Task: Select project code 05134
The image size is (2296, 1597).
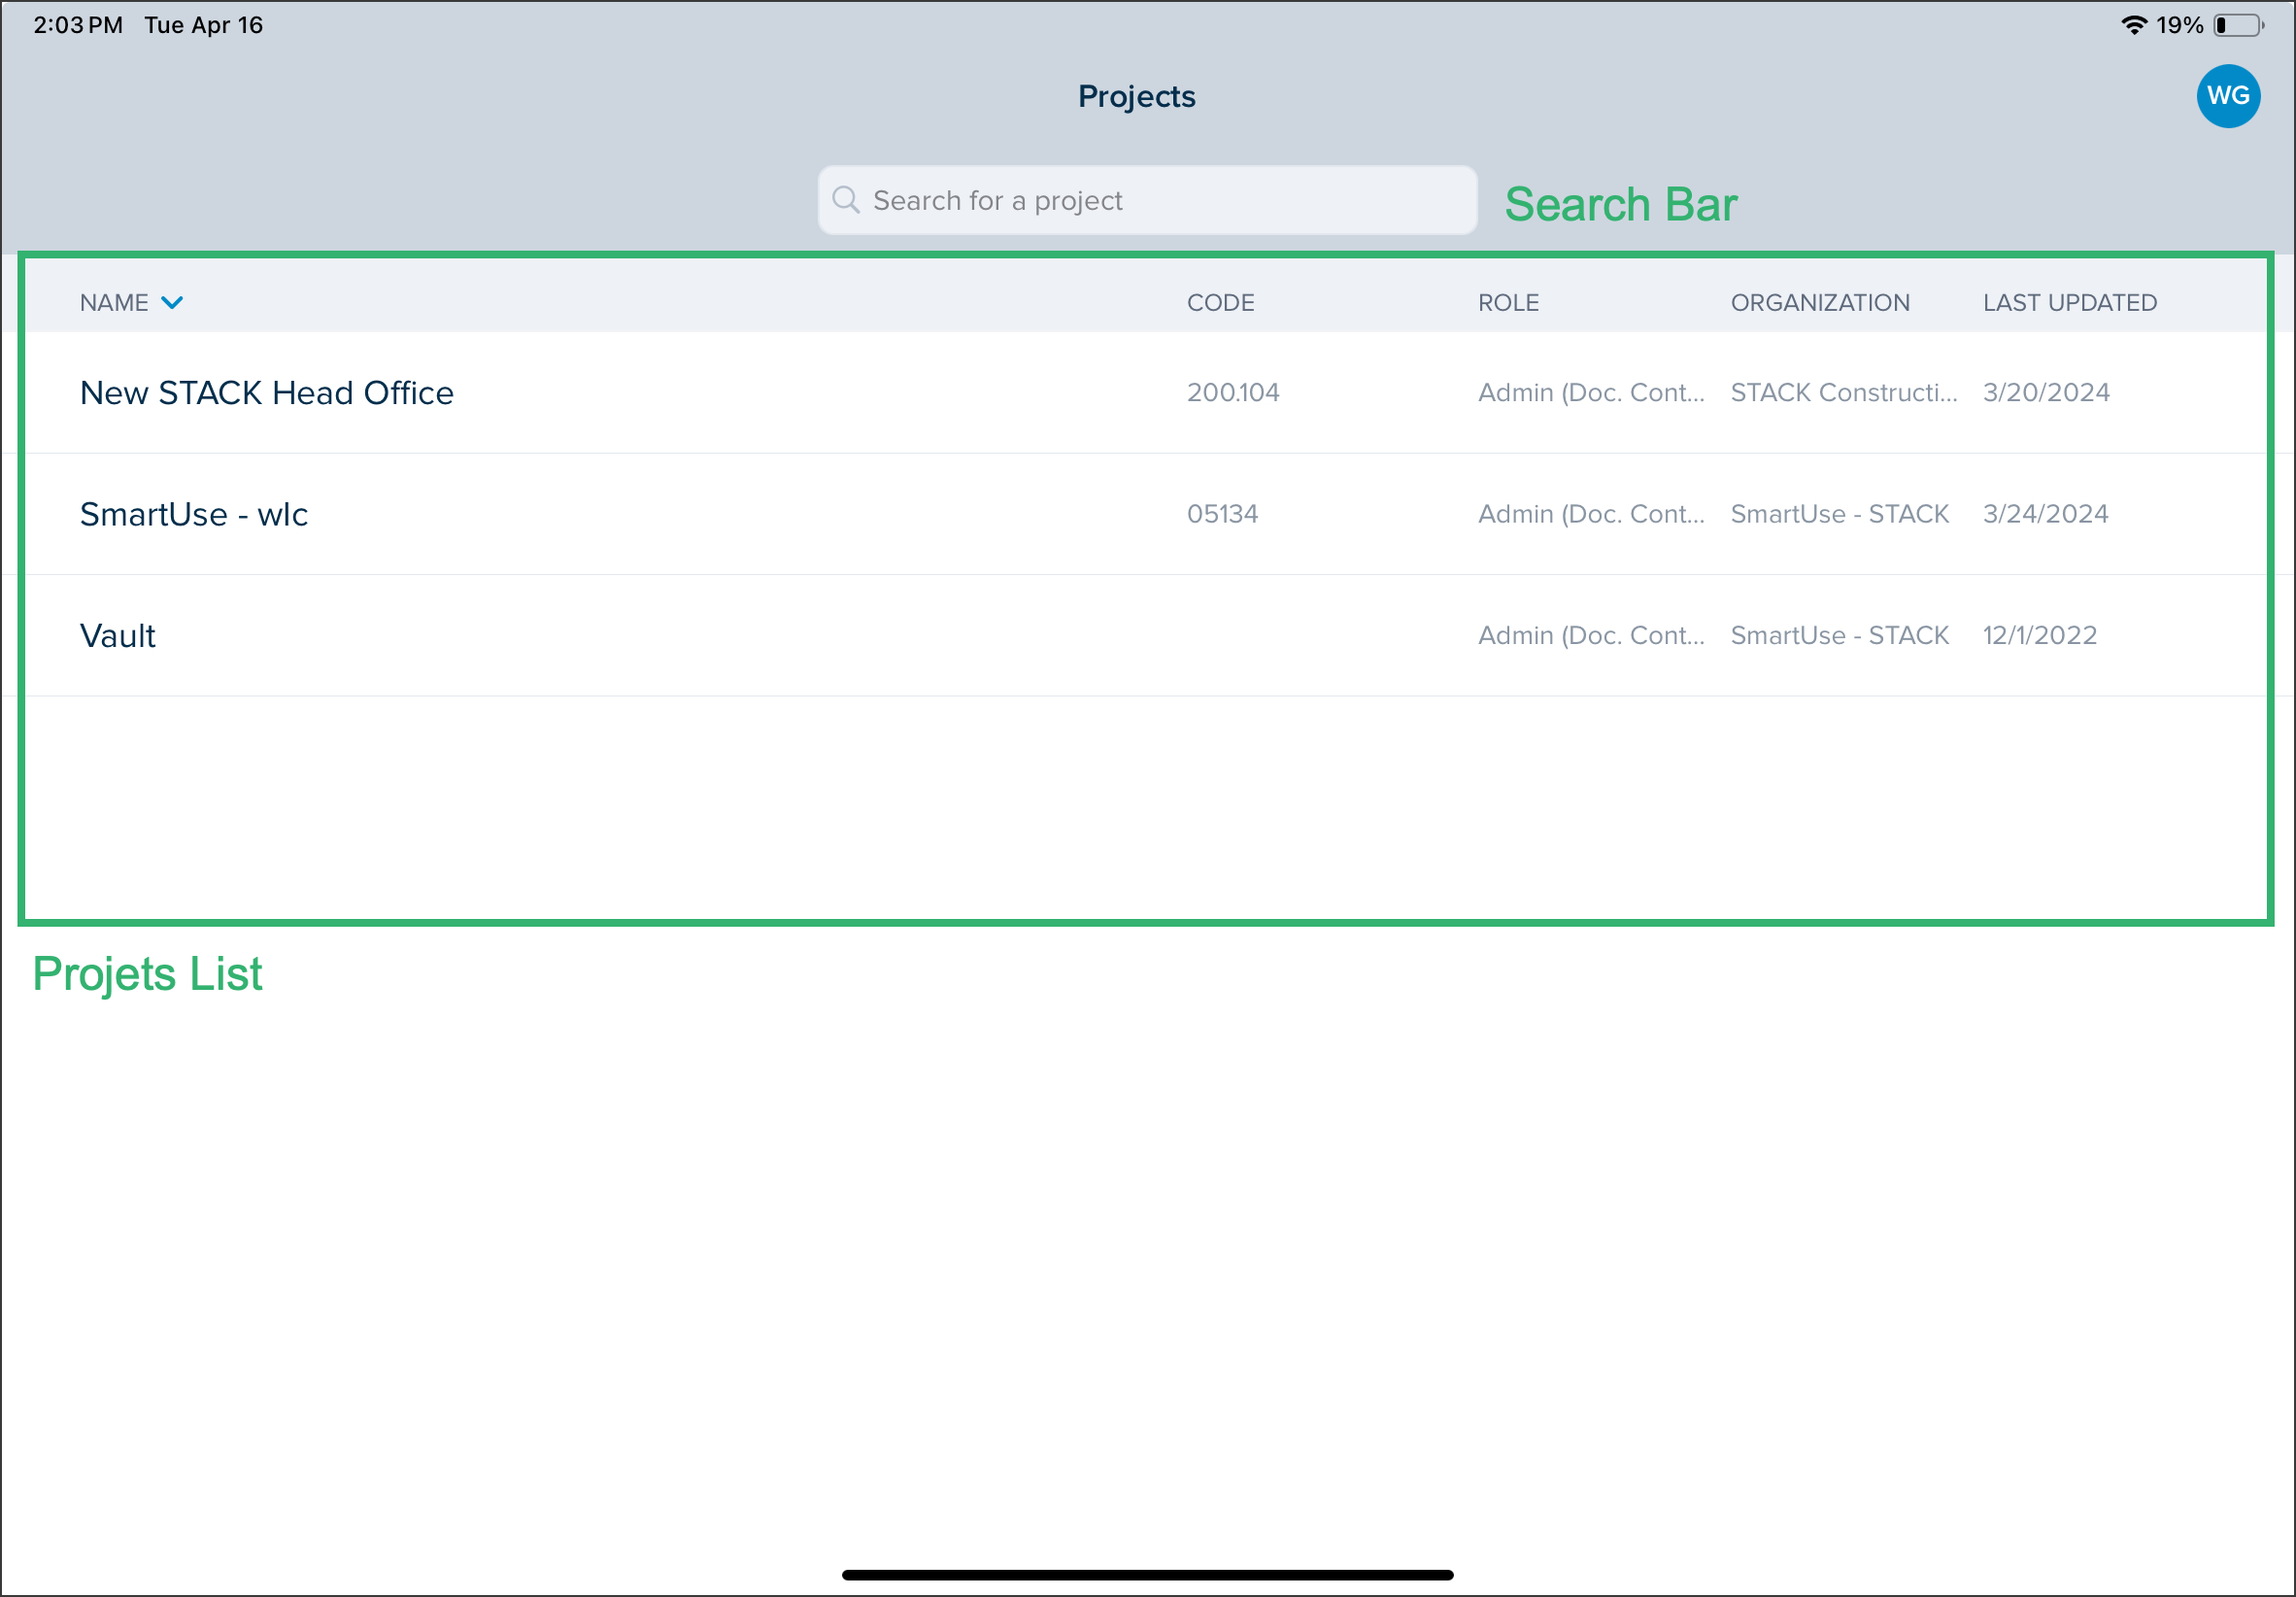Action: point(1222,514)
